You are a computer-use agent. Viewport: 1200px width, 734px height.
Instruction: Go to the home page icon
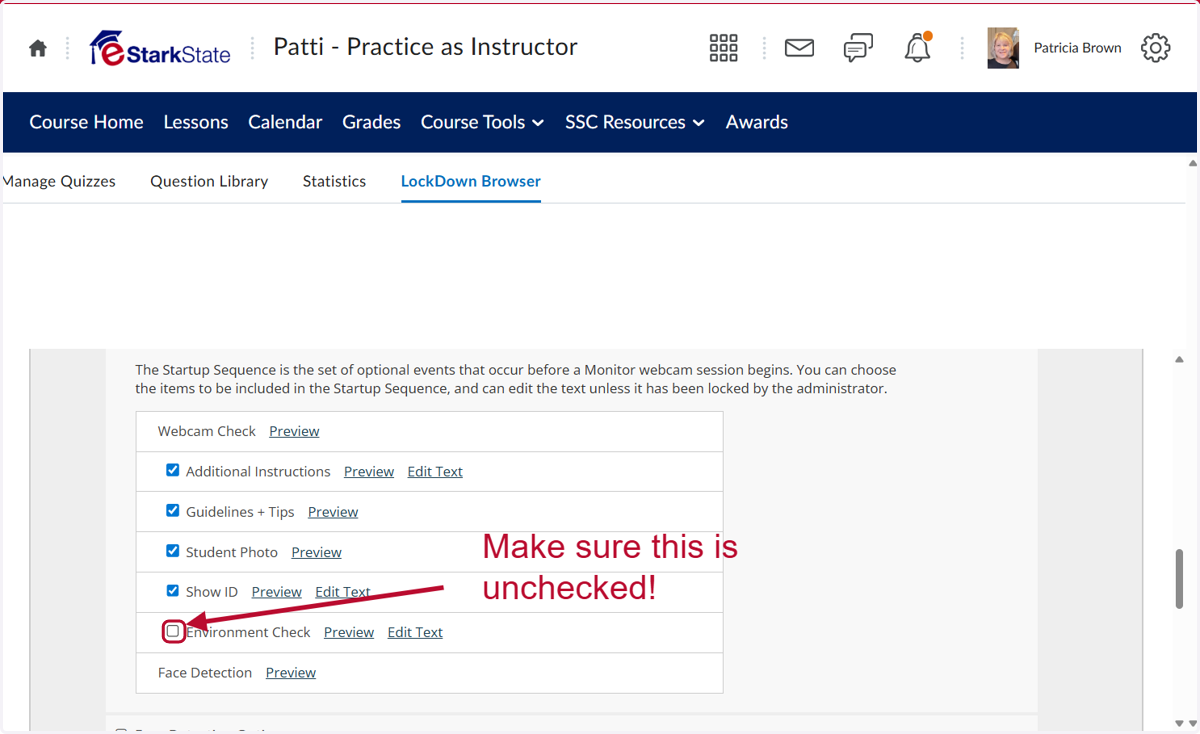click(x=38, y=48)
